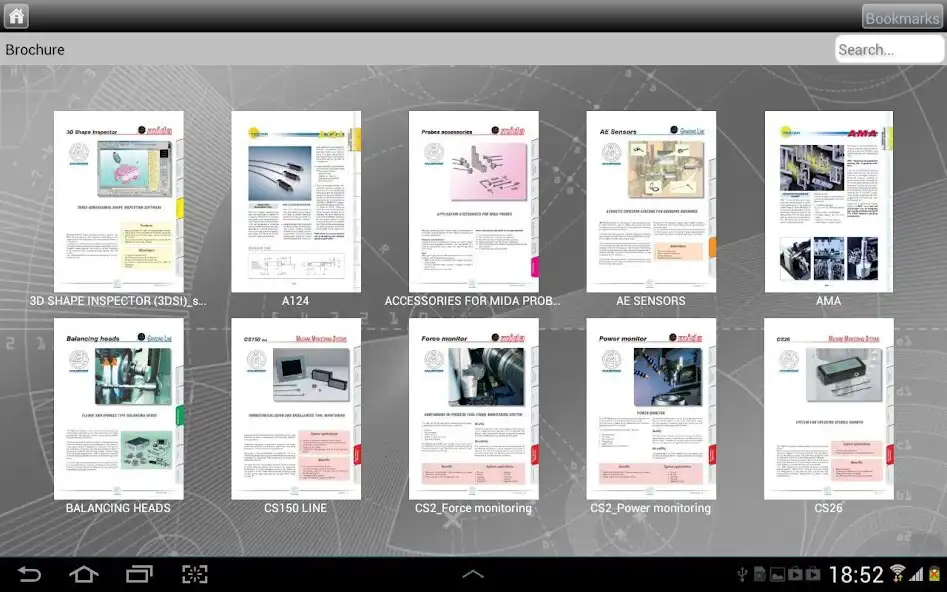Tap the gallery notification icon in the status bar
This screenshot has width=947, height=592.
pos(775,574)
